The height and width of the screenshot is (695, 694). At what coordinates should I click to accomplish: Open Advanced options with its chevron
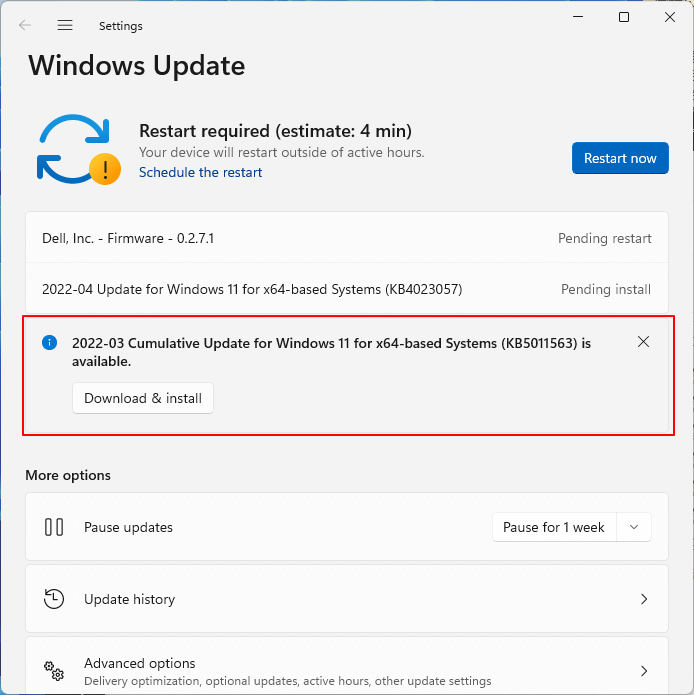643,670
